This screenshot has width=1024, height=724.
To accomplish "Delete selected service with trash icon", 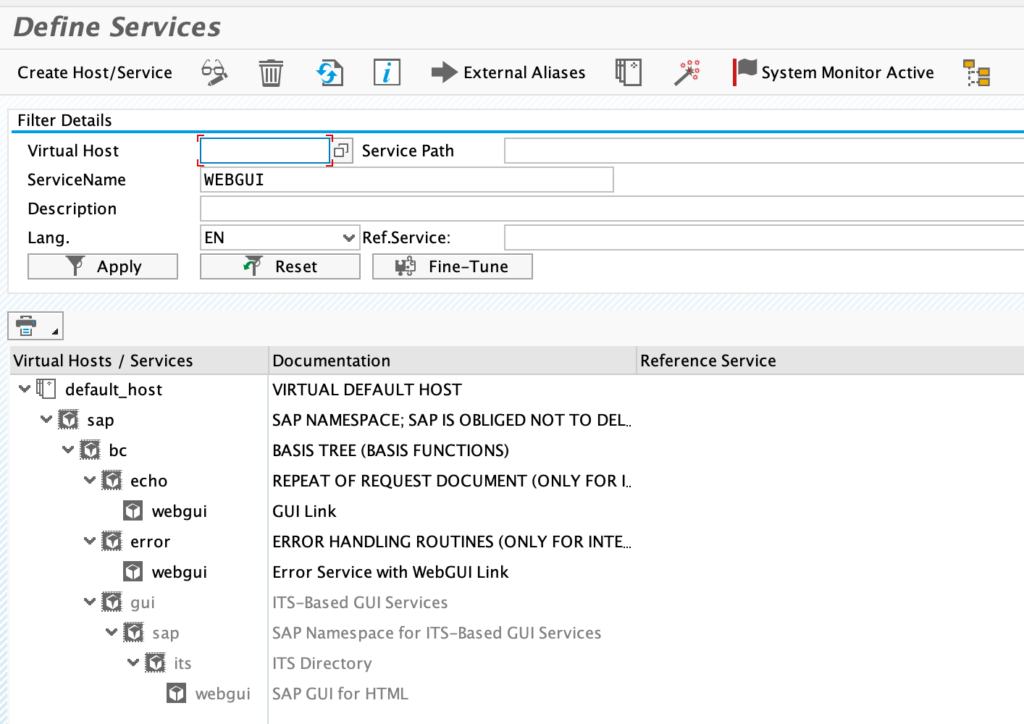I will coord(270,72).
